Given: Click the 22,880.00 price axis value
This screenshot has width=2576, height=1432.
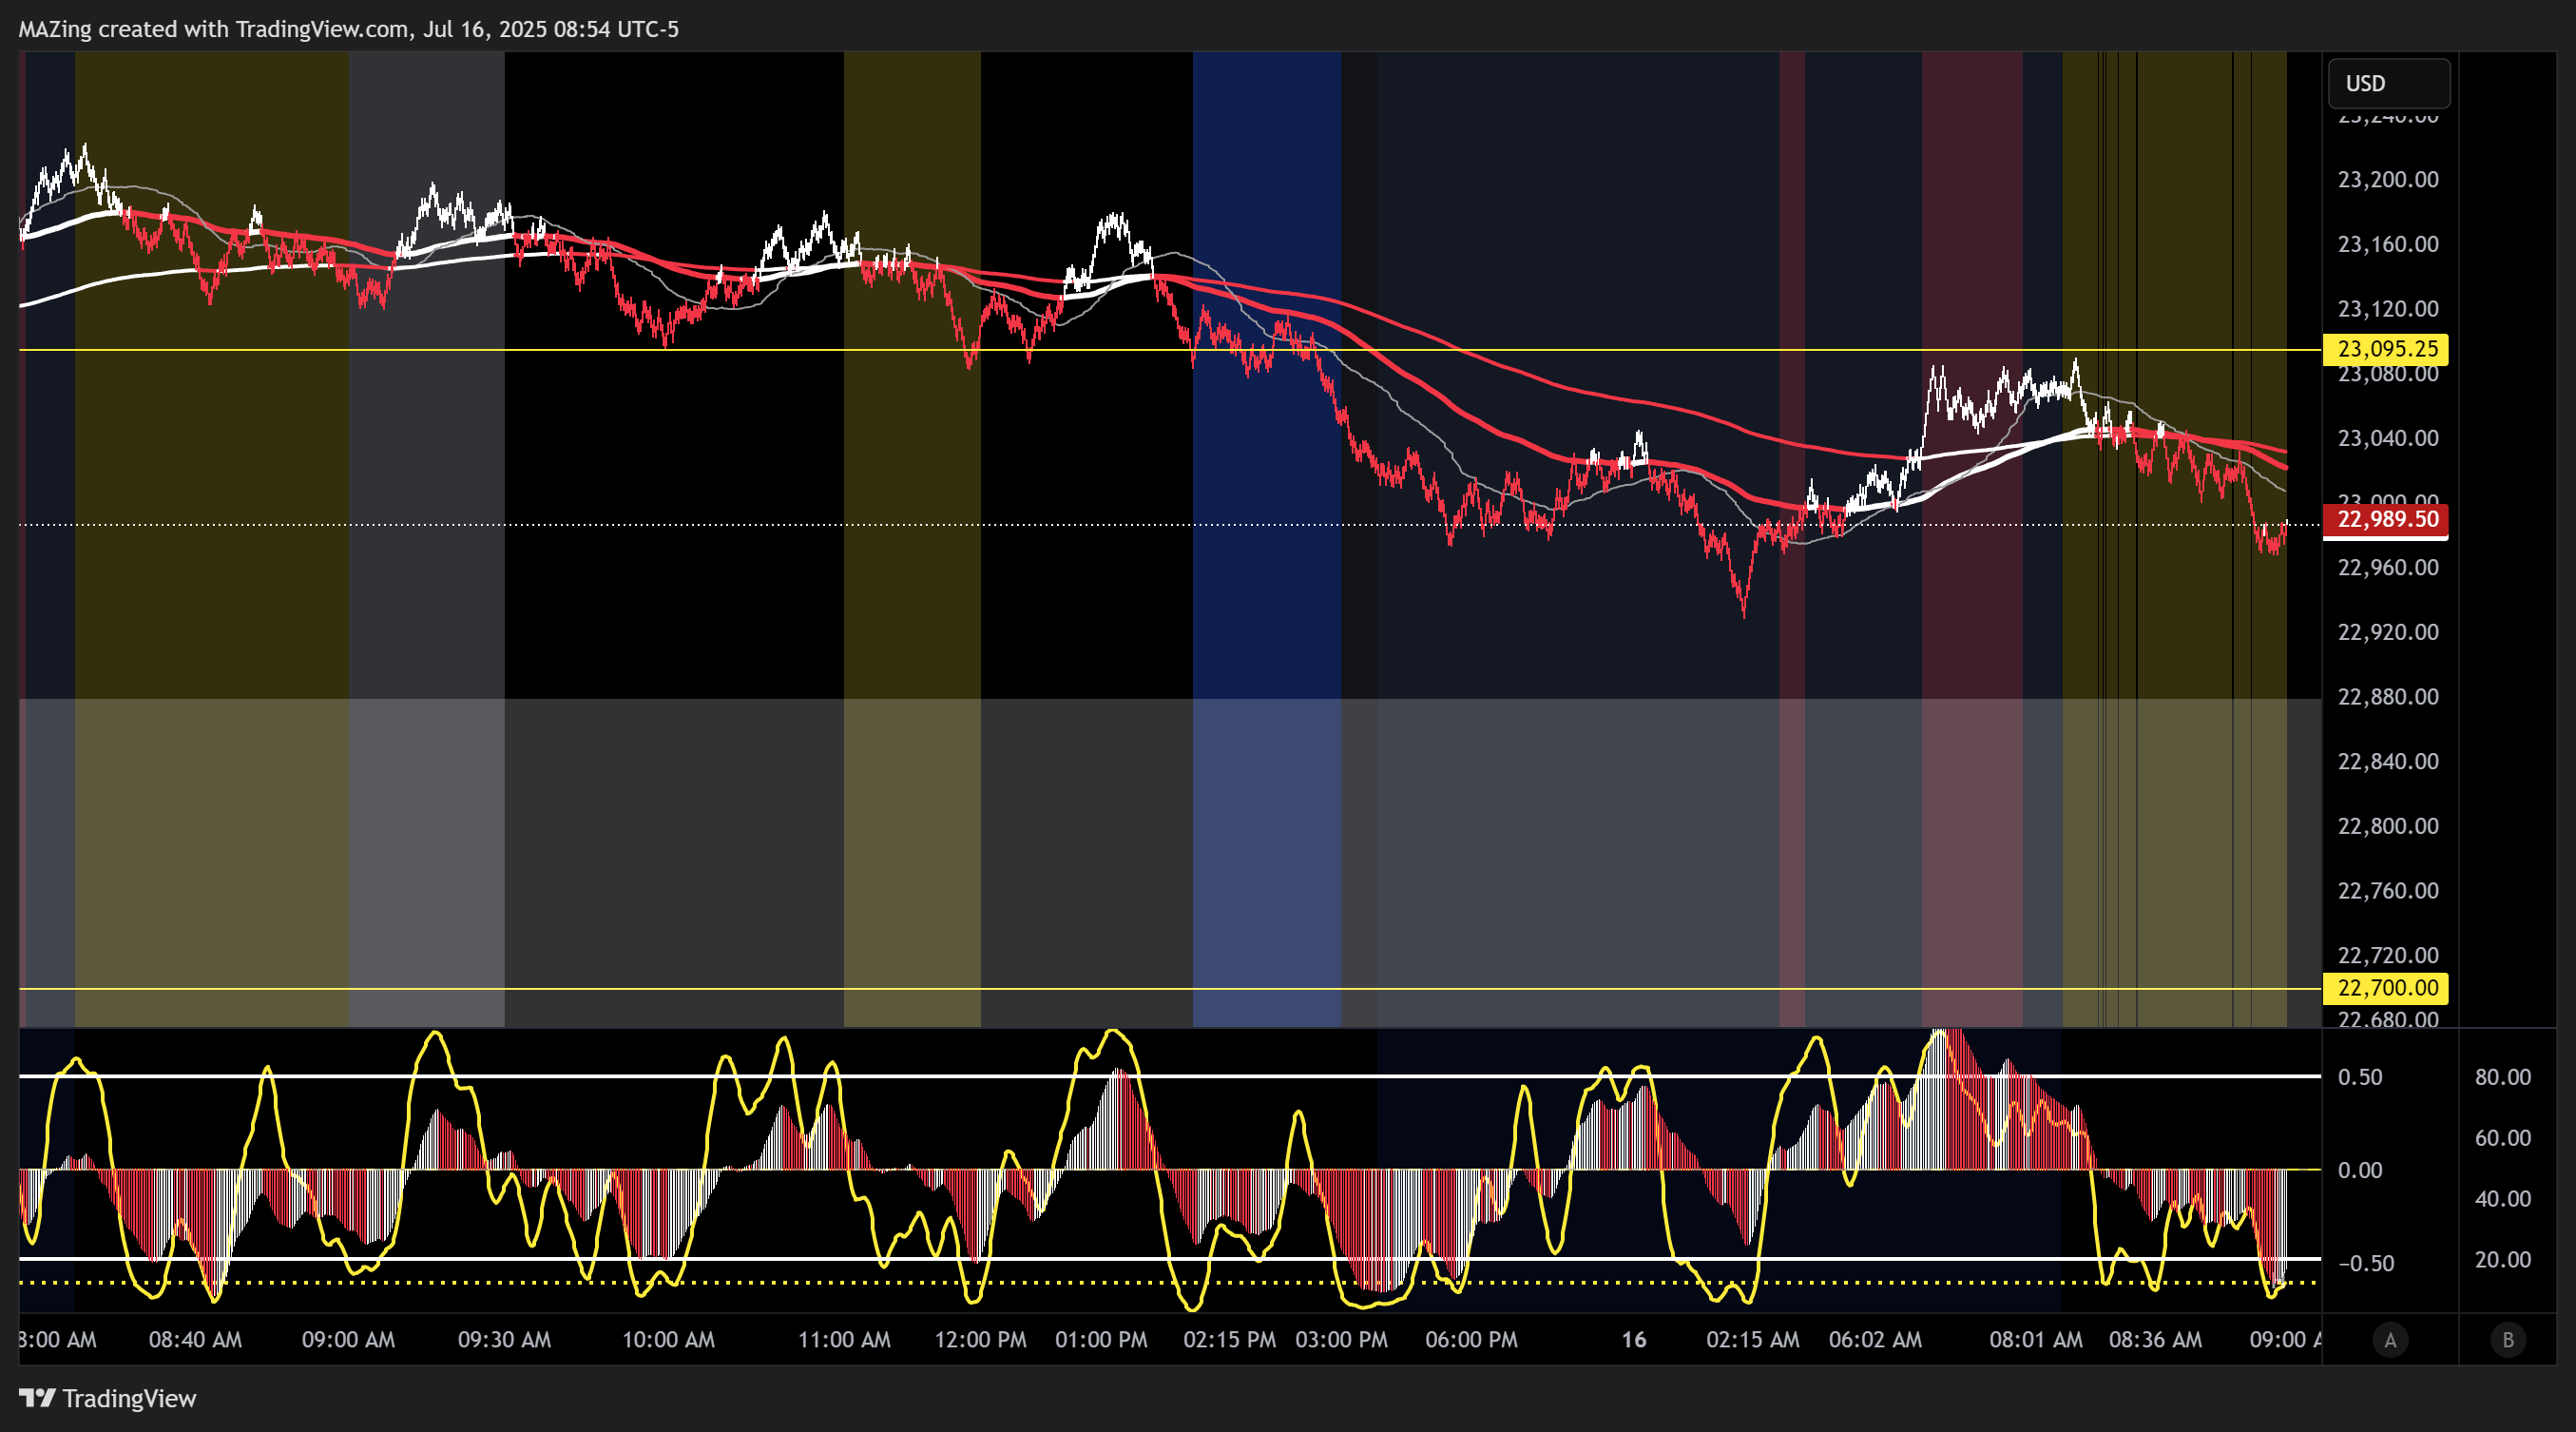Looking at the screenshot, I should click(2388, 697).
